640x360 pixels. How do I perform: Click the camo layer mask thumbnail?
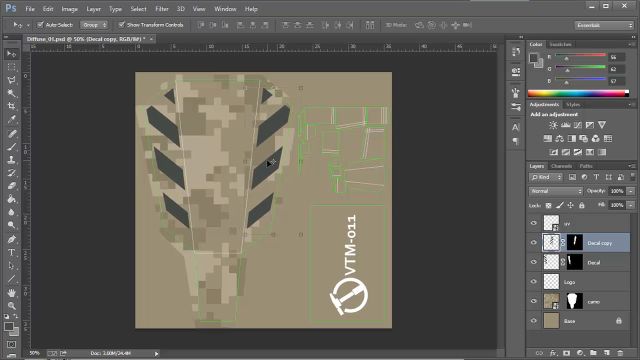click(x=575, y=301)
